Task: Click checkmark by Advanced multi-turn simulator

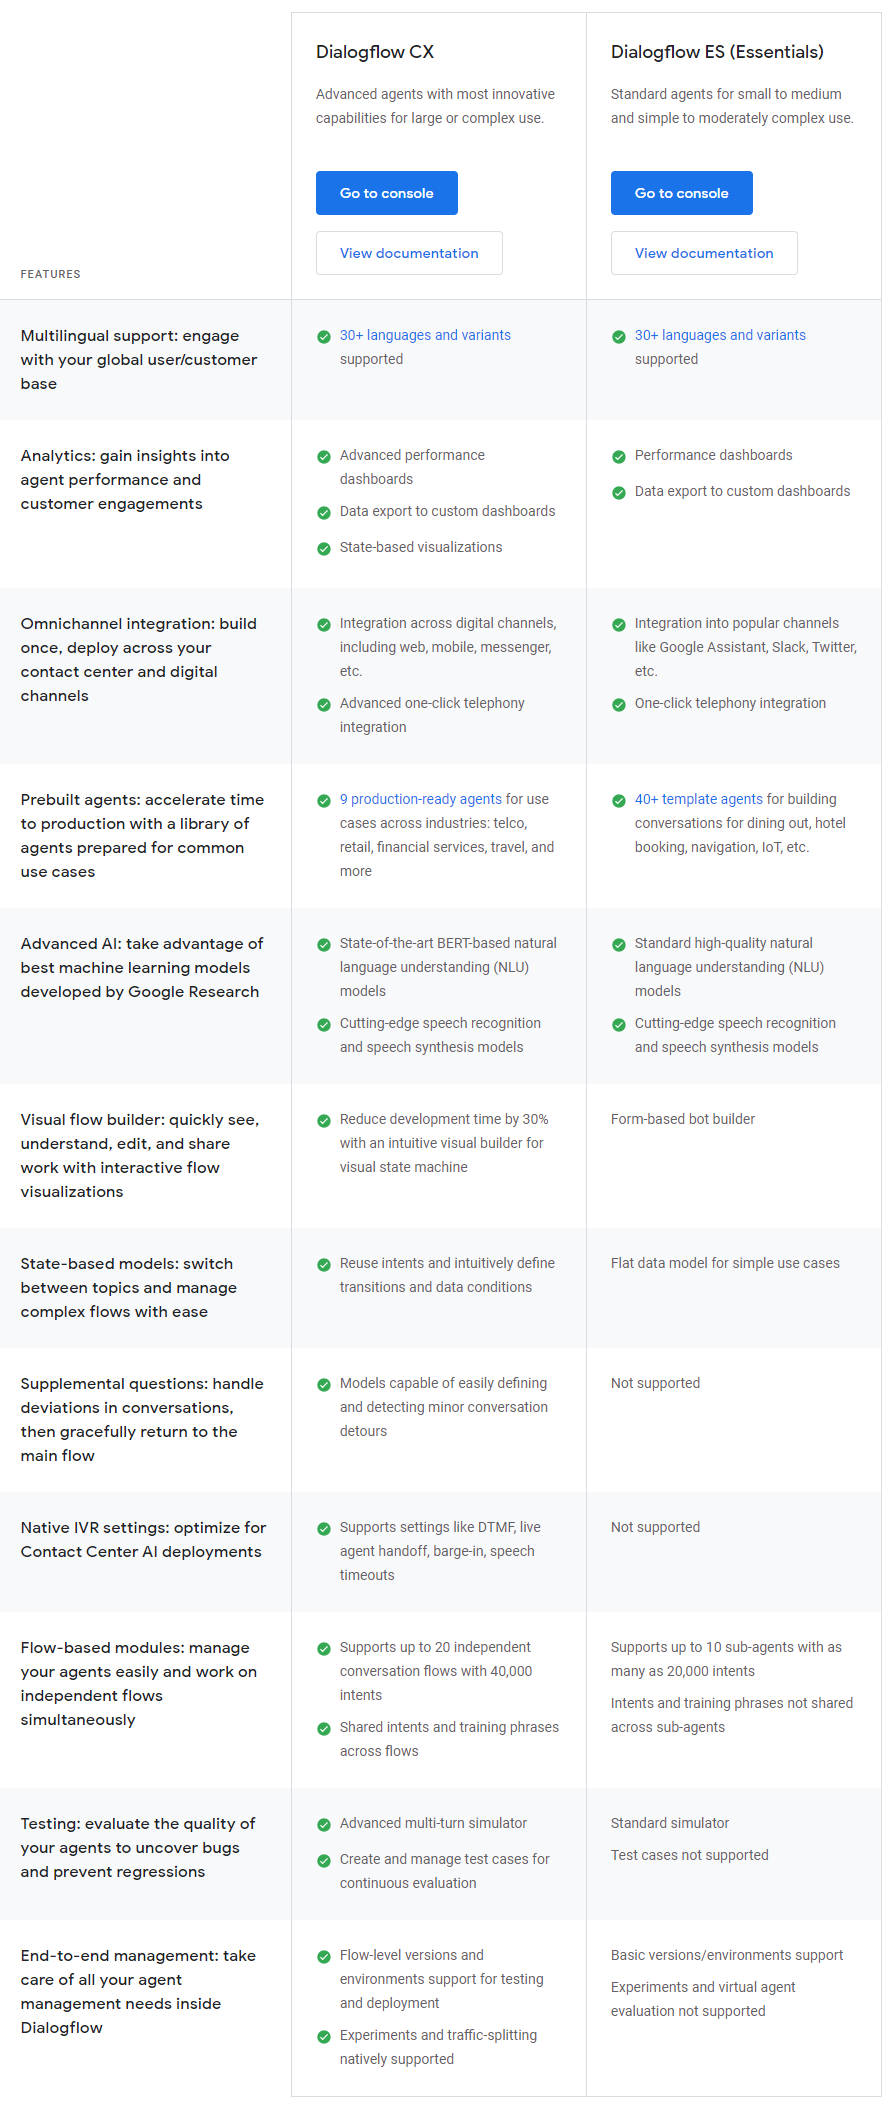Action: point(324,1825)
